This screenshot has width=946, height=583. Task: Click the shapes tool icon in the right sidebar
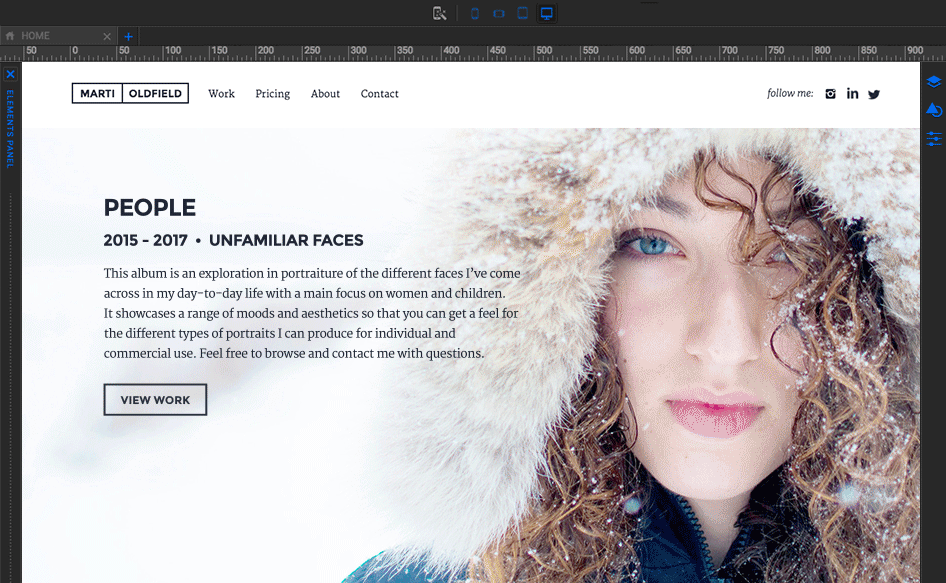coord(934,110)
